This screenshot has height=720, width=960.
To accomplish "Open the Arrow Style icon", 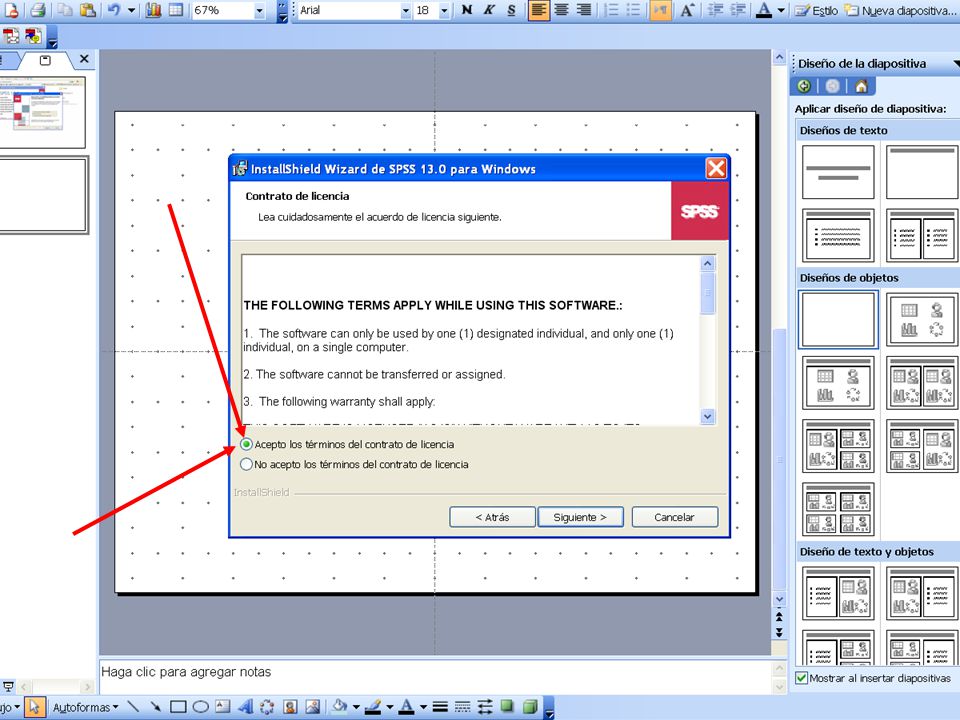I will coord(485,707).
